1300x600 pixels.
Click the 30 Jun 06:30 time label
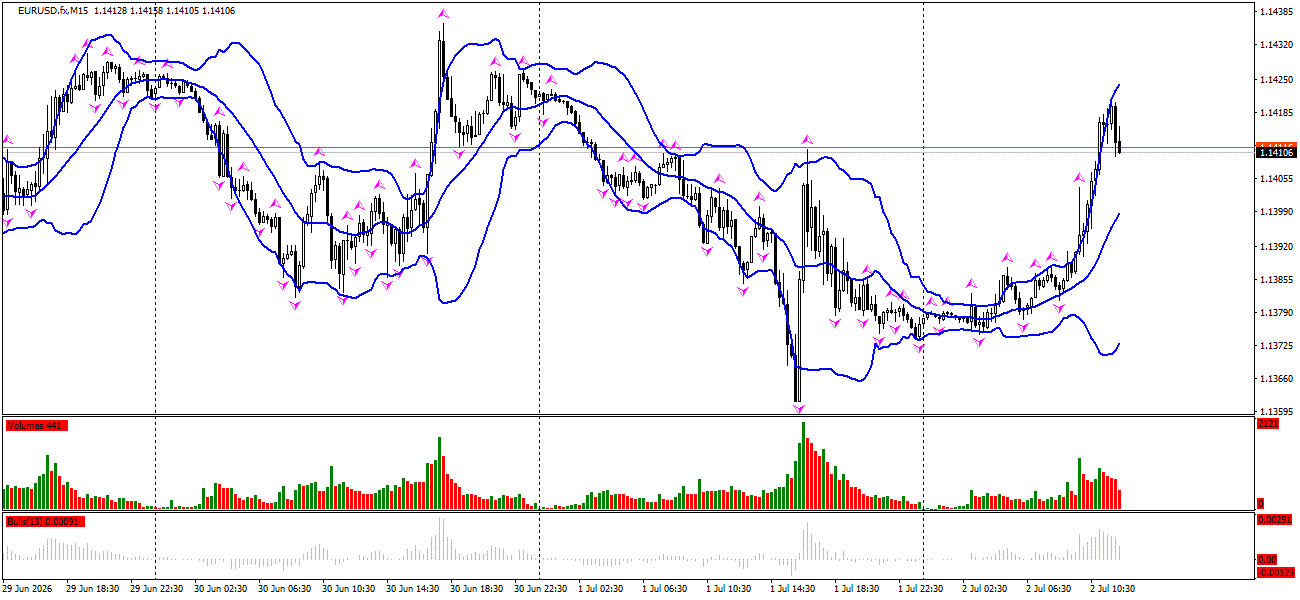[x=285, y=589]
